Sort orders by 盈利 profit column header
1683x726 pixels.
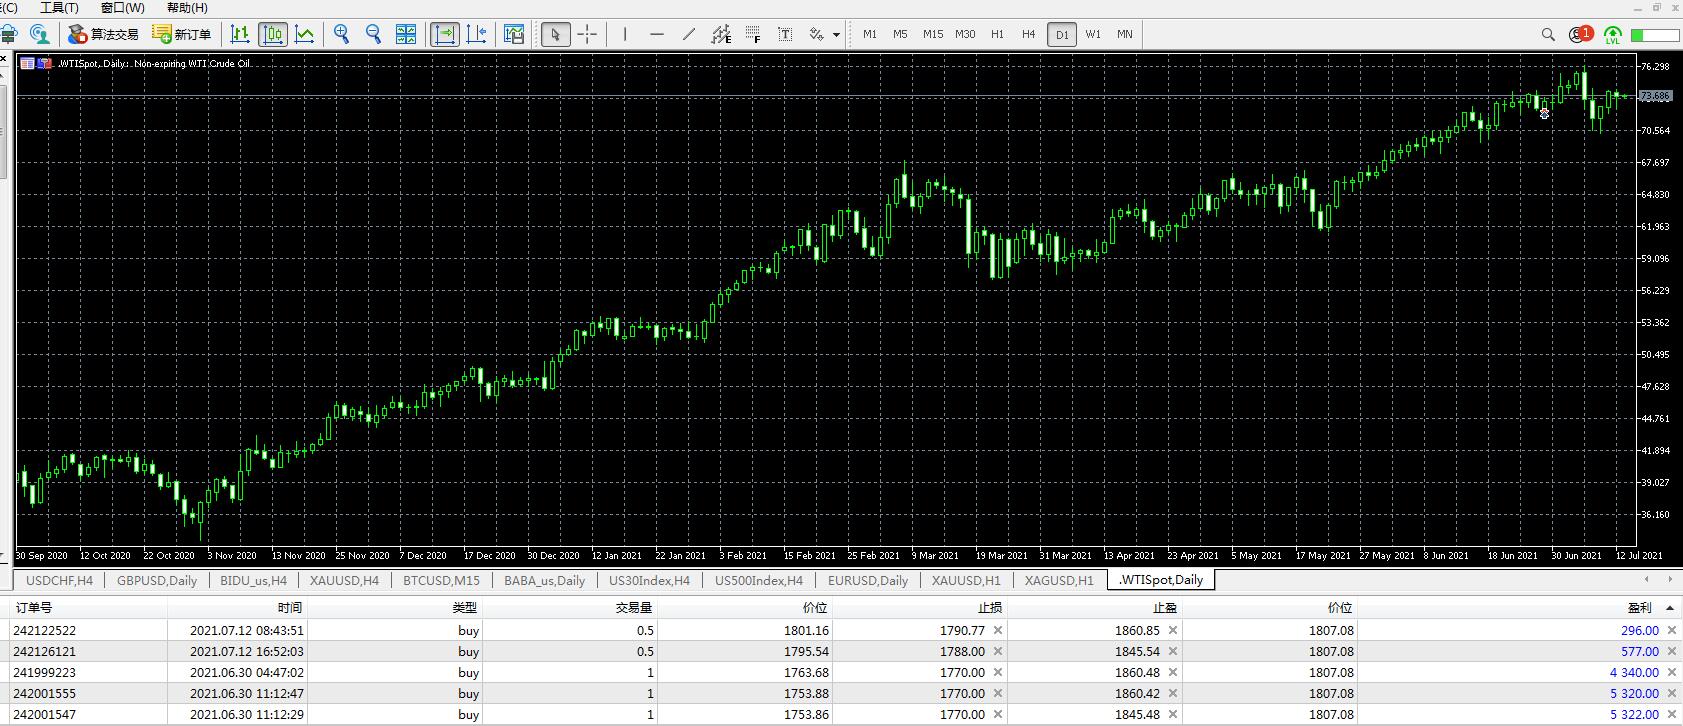coord(1639,607)
